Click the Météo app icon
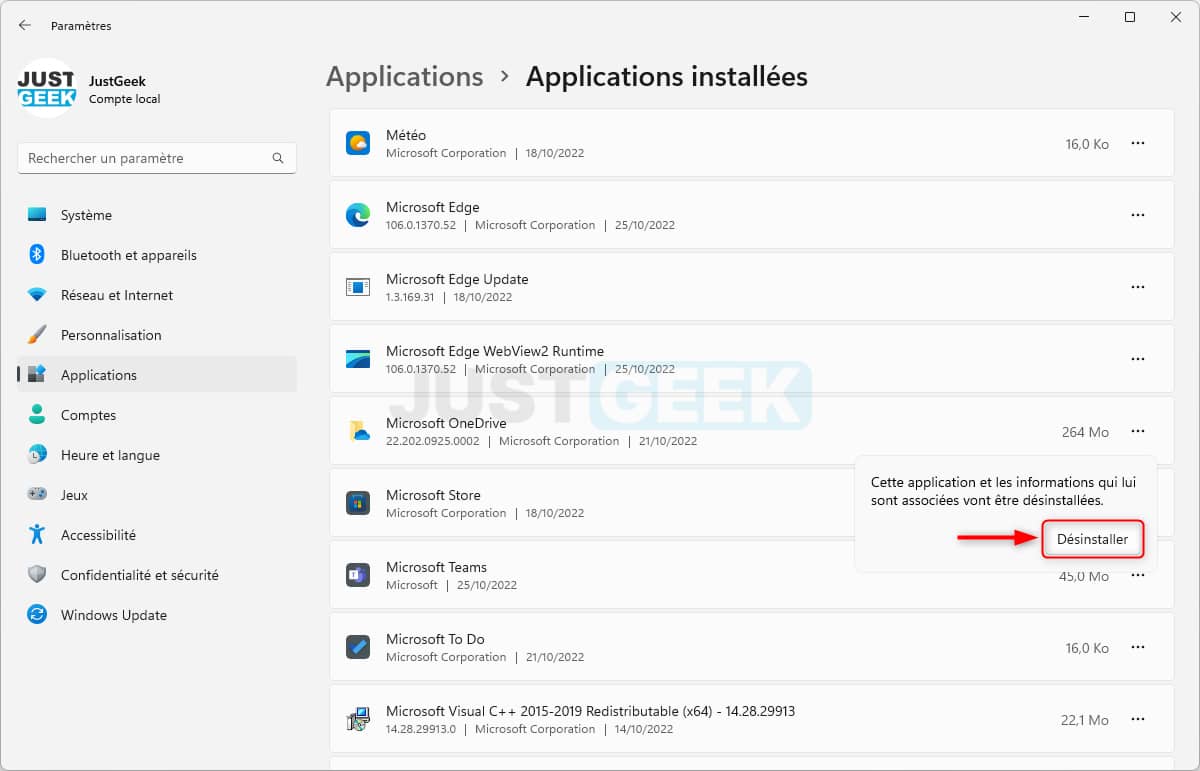Viewport: 1200px width, 771px height. tap(358, 143)
